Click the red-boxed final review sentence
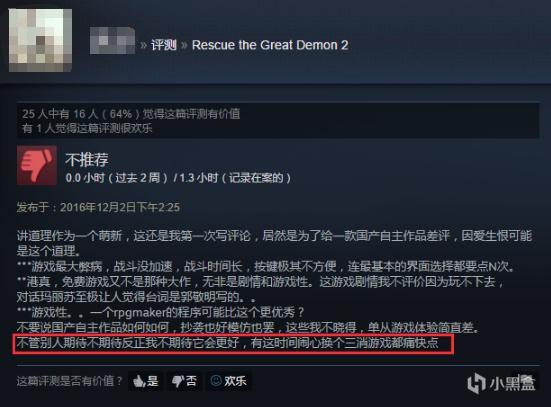The width and height of the screenshot is (551, 407). point(233,344)
